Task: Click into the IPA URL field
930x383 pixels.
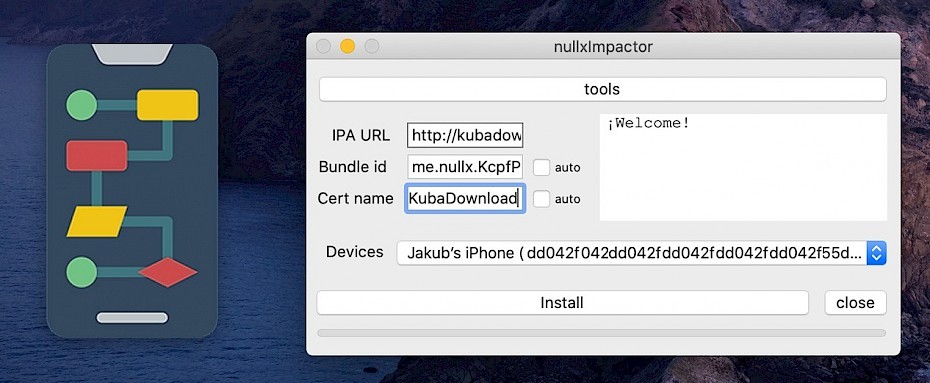Action: pyautogui.click(x=465, y=135)
